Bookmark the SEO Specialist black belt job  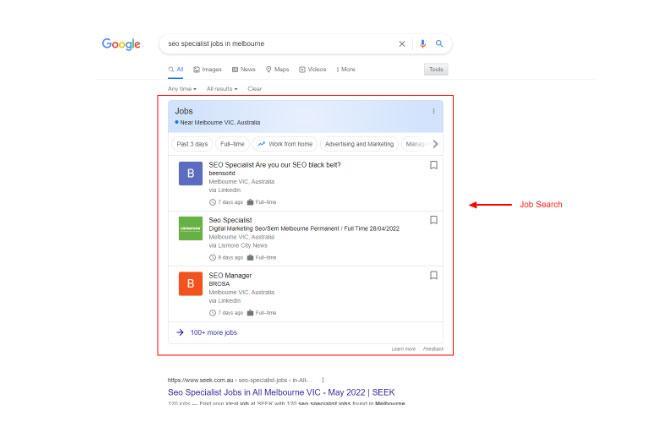(x=433, y=165)
